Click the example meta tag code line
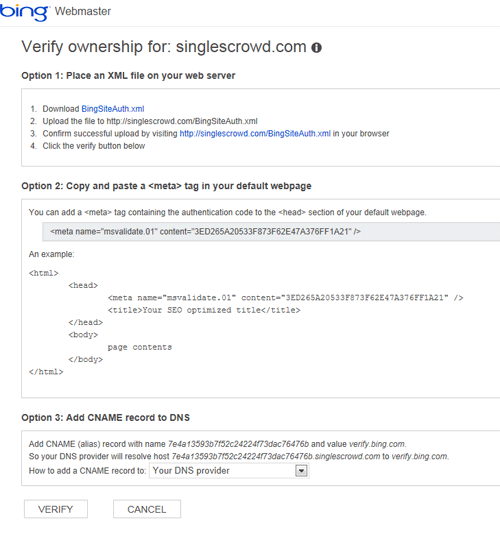The image size is (500, 547). click(x=285, y=298)
